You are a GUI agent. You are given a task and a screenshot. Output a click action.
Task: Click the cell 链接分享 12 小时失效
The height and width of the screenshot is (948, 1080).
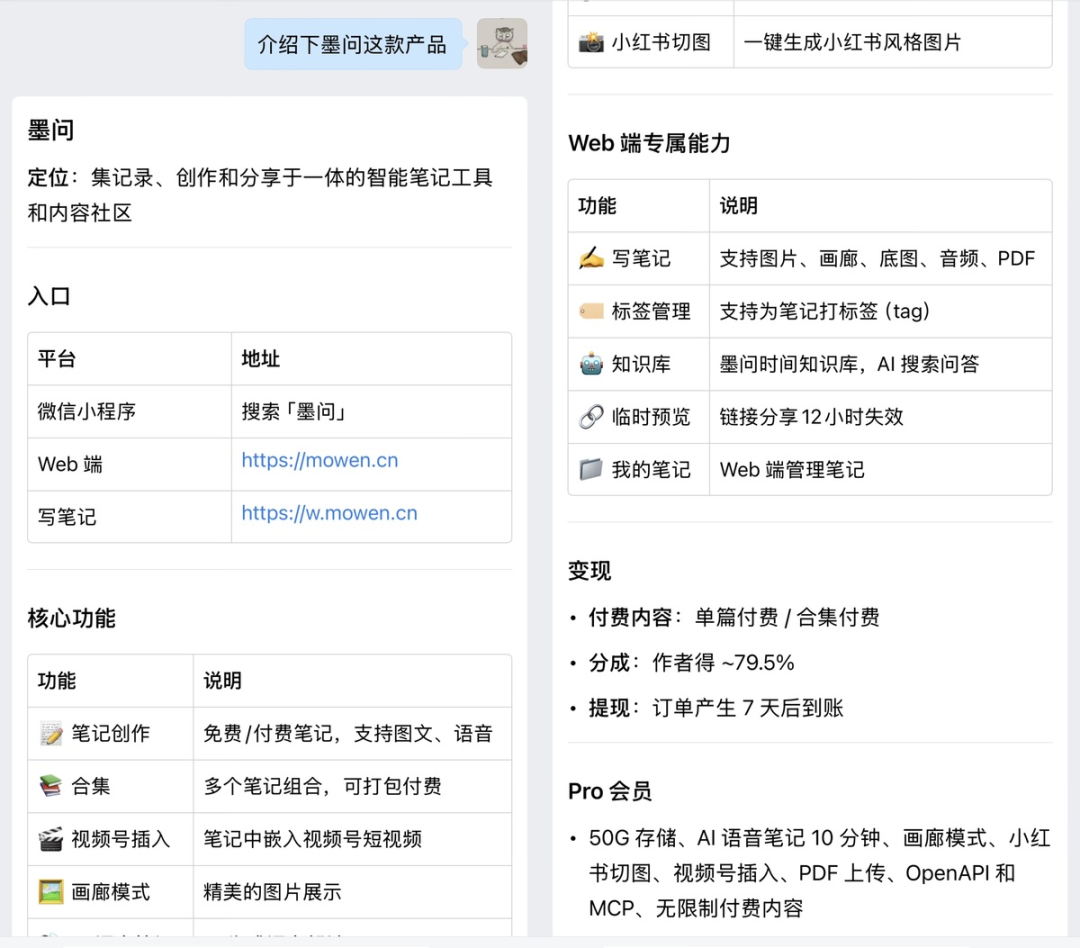[x=880, y=417]
